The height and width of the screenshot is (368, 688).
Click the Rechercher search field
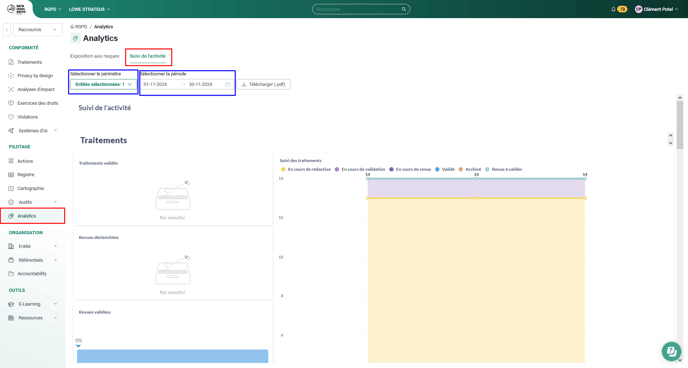[361, 9]
